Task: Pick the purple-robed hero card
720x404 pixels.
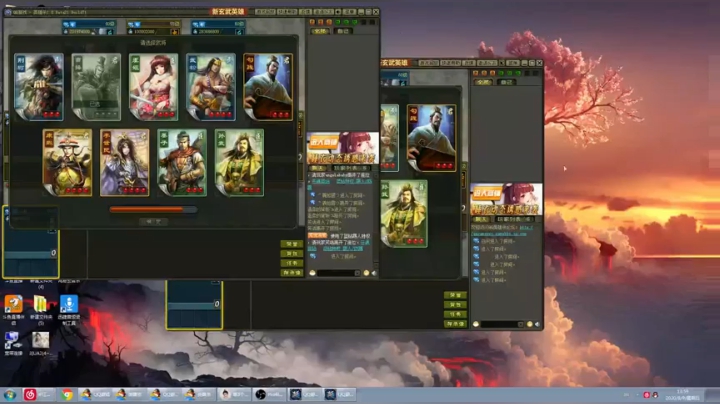Action: [x=124, y=163]
